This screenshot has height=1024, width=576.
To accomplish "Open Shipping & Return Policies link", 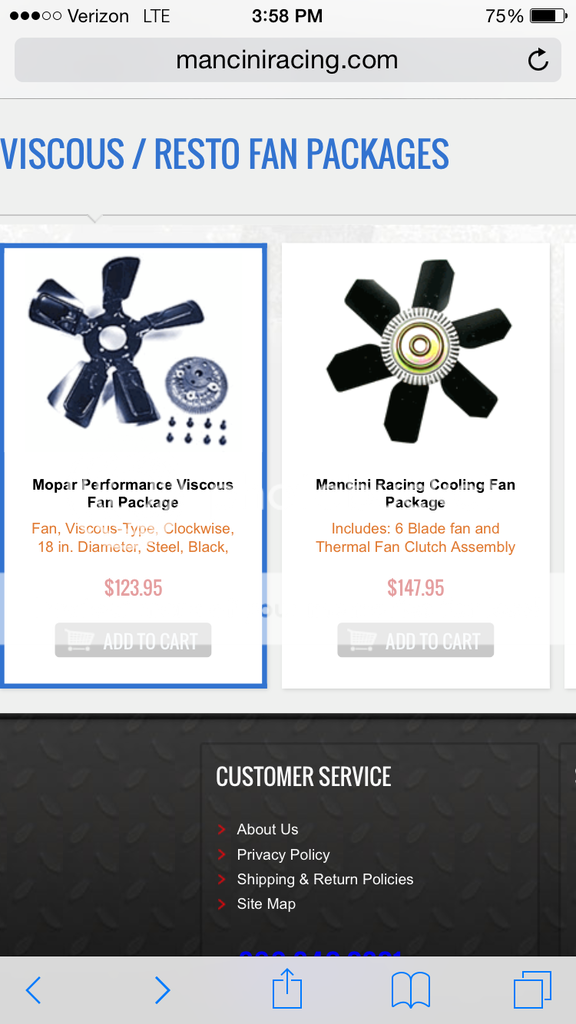I will point(325,879).
